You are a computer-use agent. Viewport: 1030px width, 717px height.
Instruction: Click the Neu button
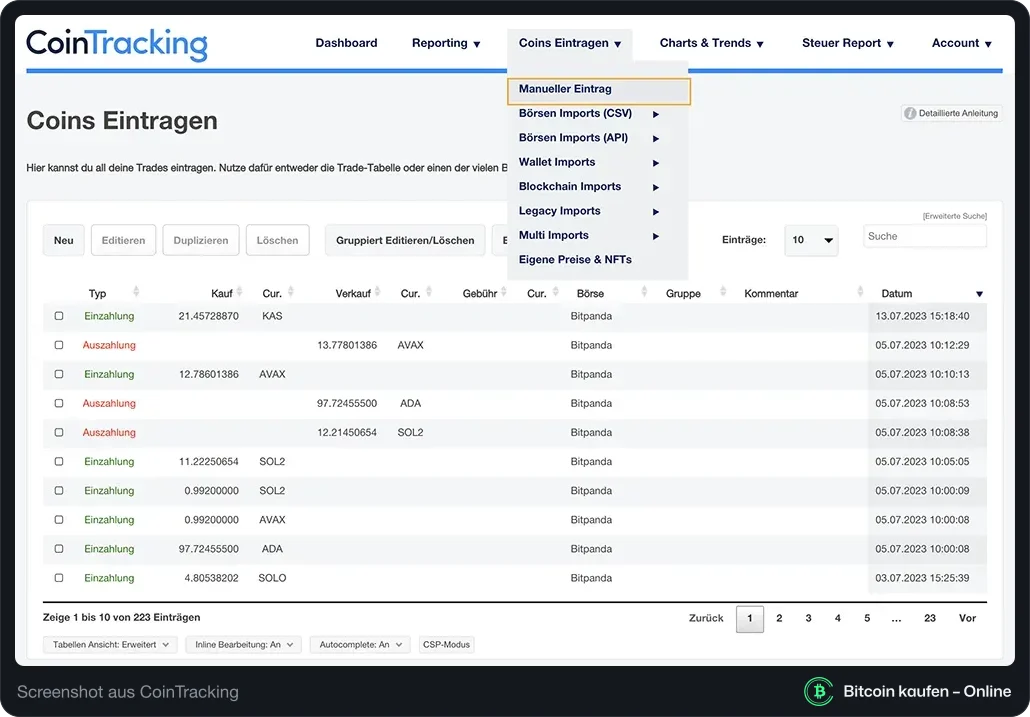[x=64, y=240]
